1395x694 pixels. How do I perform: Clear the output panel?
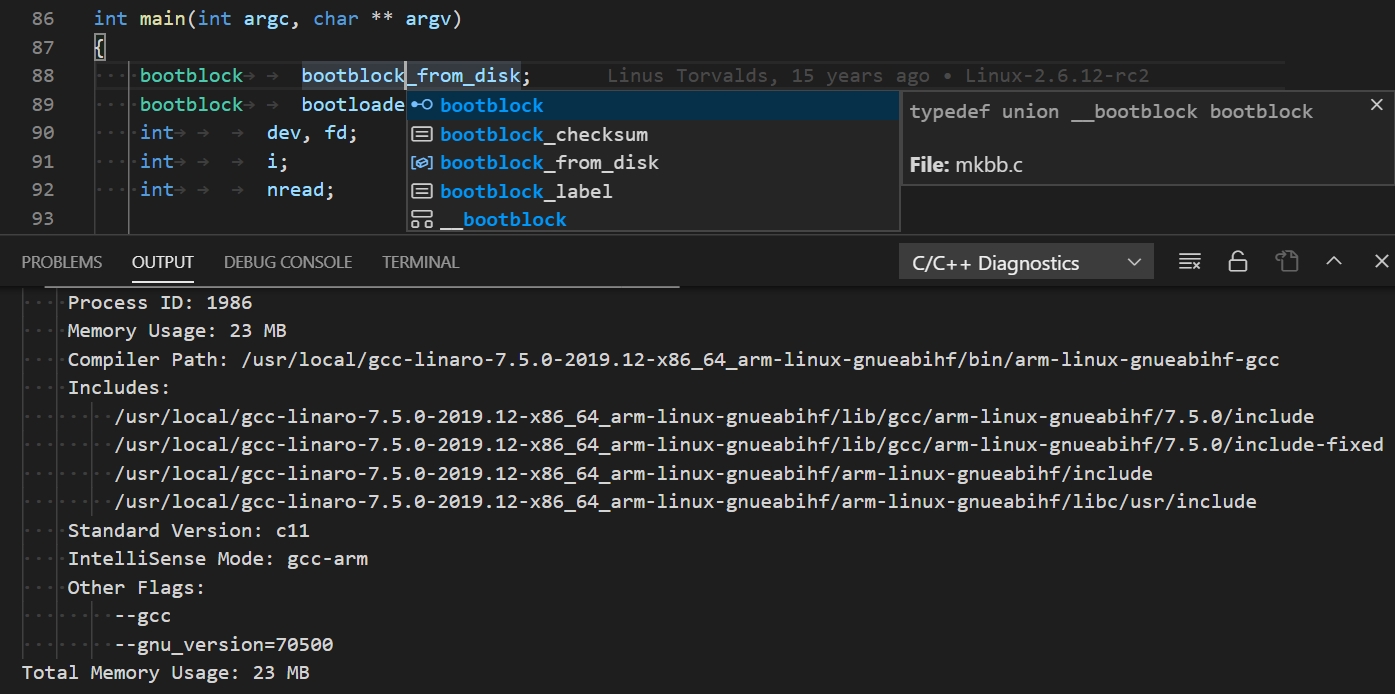pos(1189,262)
